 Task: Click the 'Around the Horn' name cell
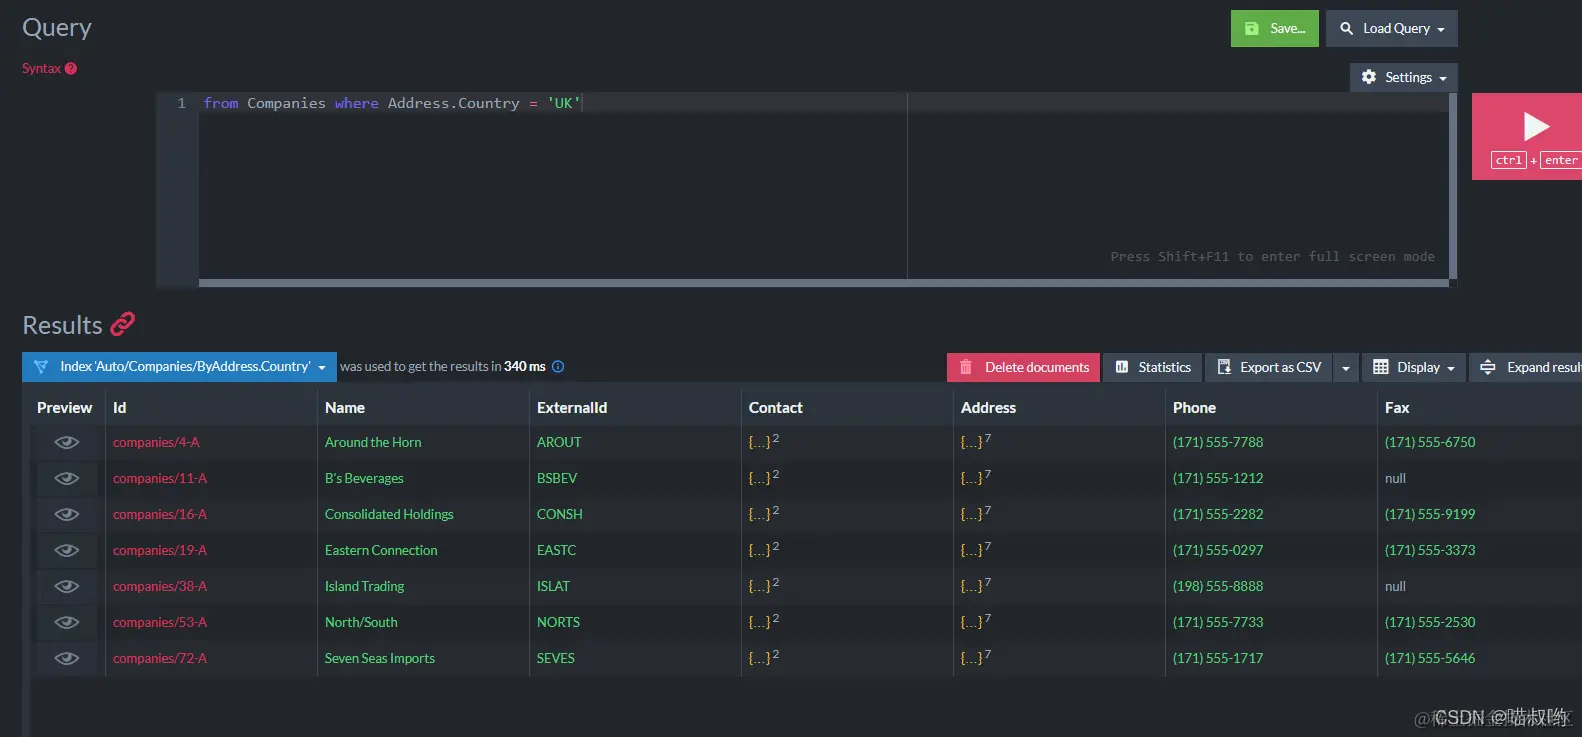(373, 442)
